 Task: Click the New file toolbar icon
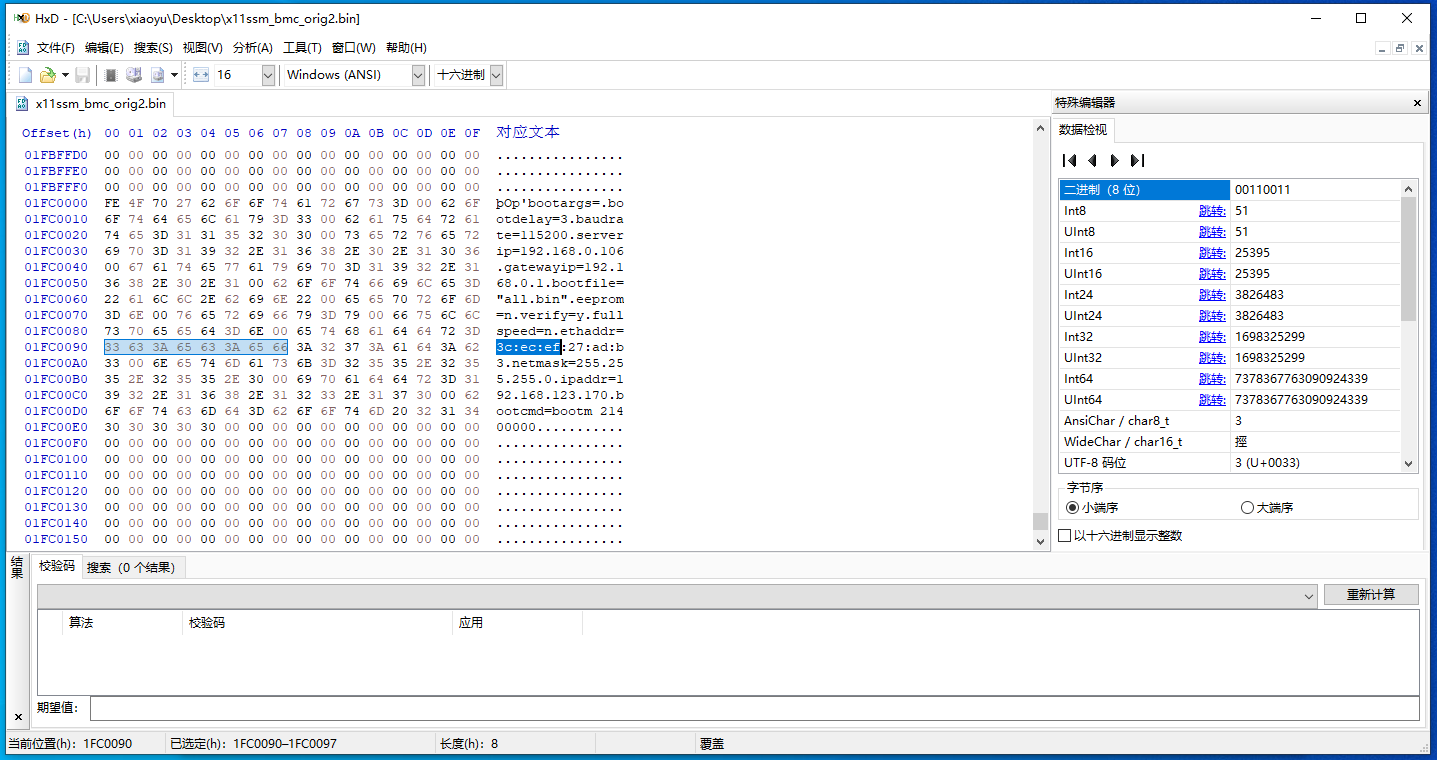coord(26,75)
